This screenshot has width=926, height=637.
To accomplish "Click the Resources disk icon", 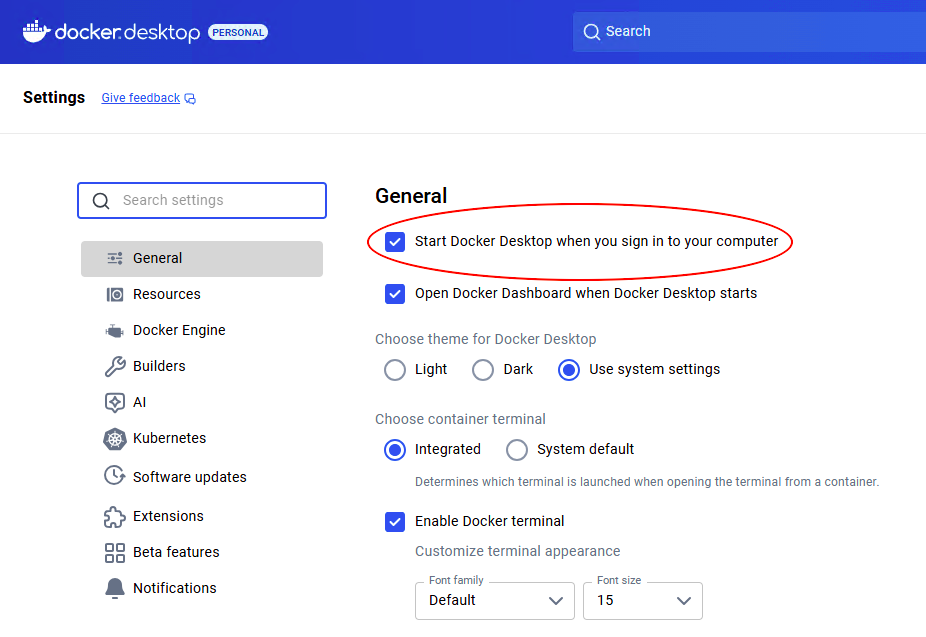I will [115, 294].
